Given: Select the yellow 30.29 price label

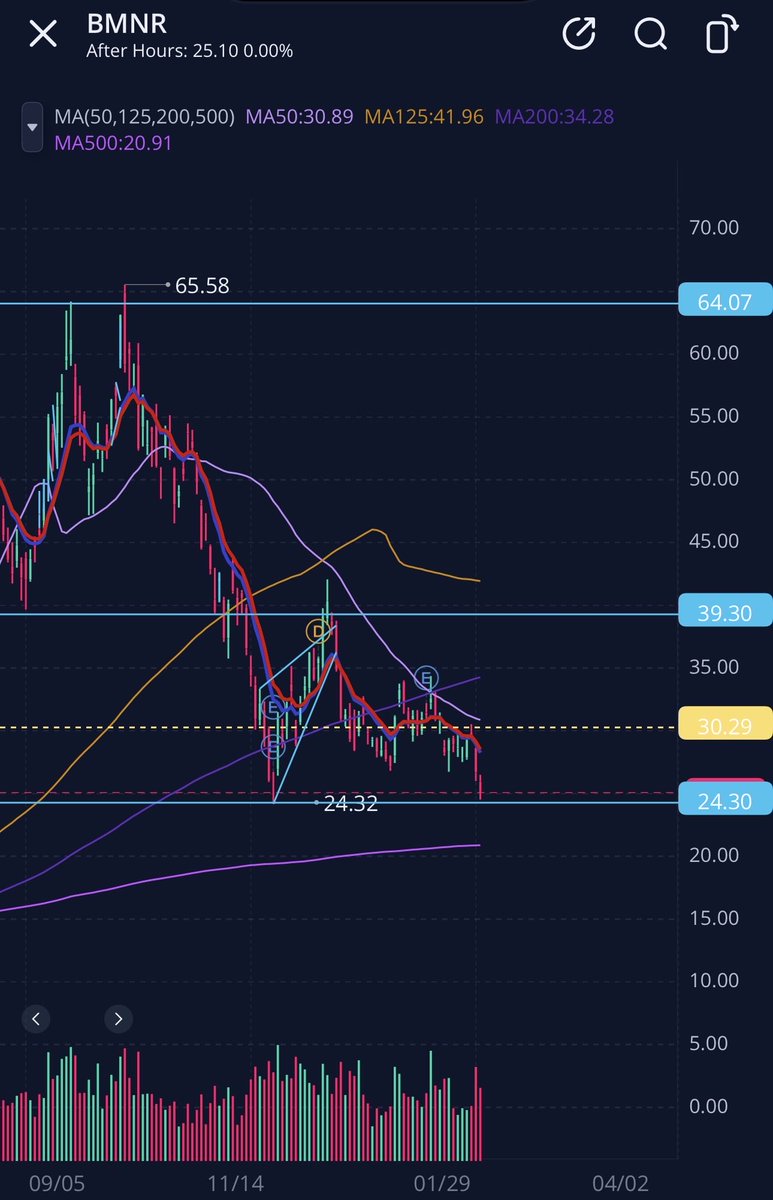Looking at the screenshot, I should pyautogui.click(x=725, y=724).
